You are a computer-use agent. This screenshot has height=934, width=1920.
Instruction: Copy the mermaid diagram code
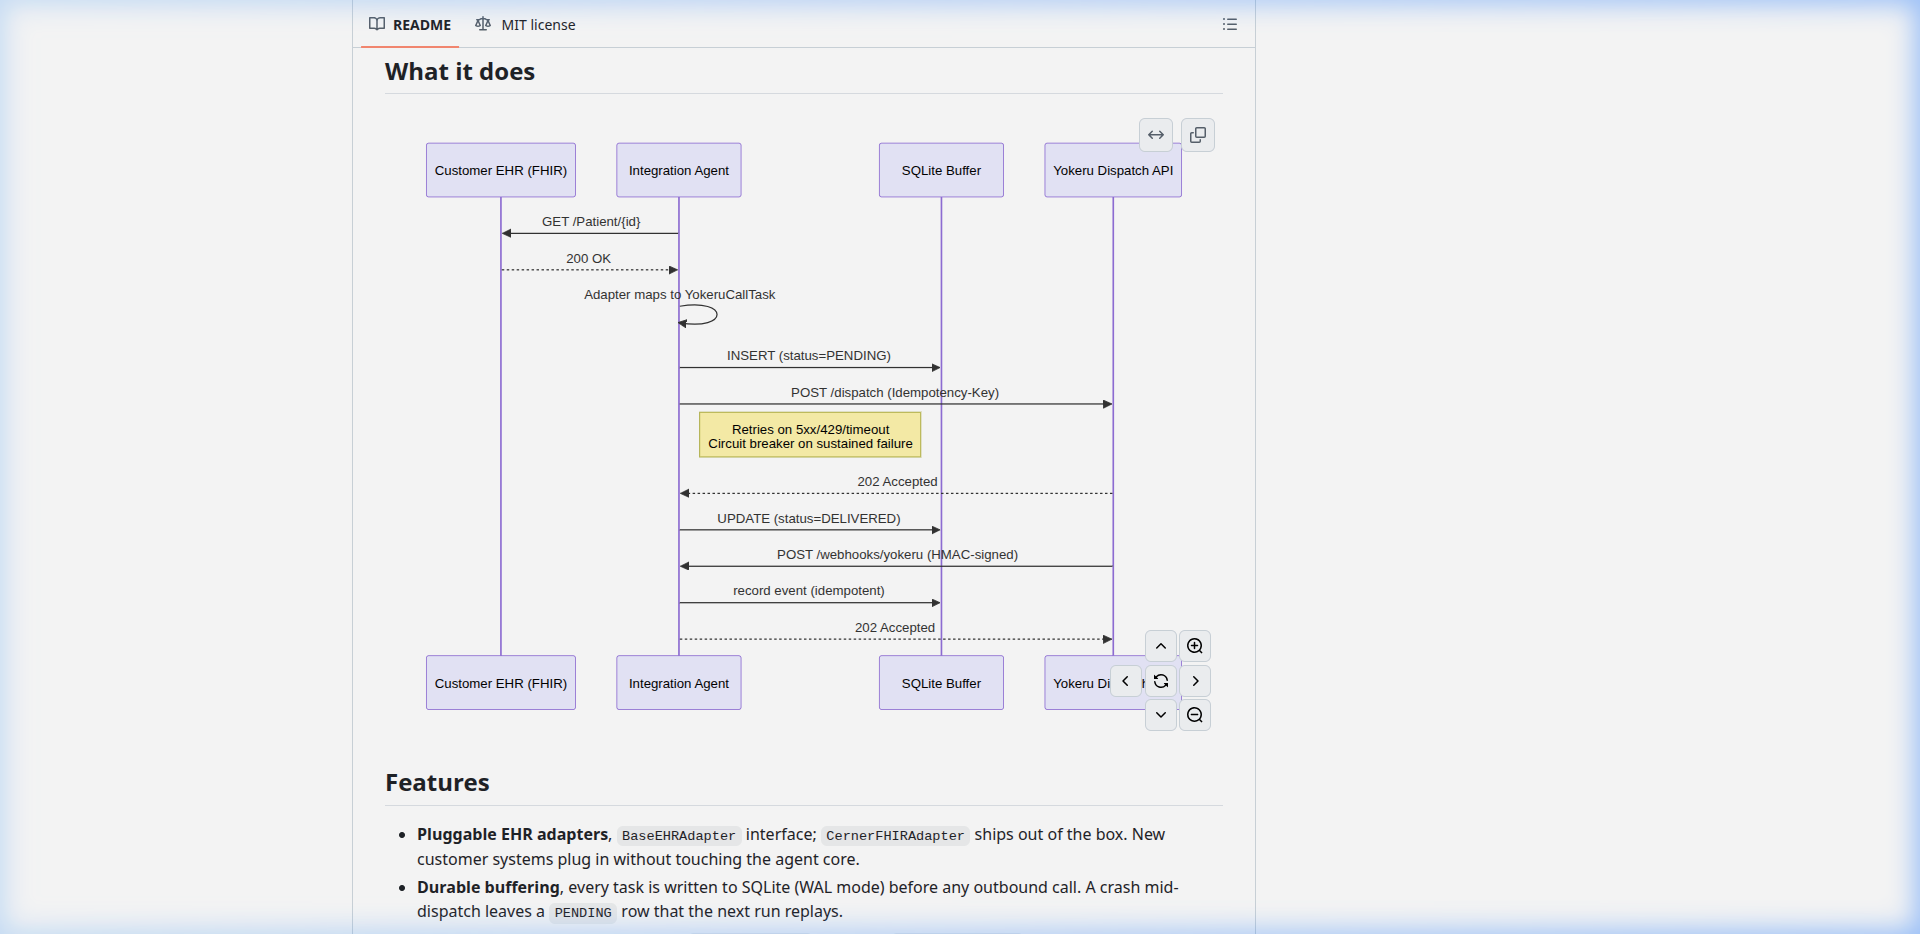pos(1198,135)
